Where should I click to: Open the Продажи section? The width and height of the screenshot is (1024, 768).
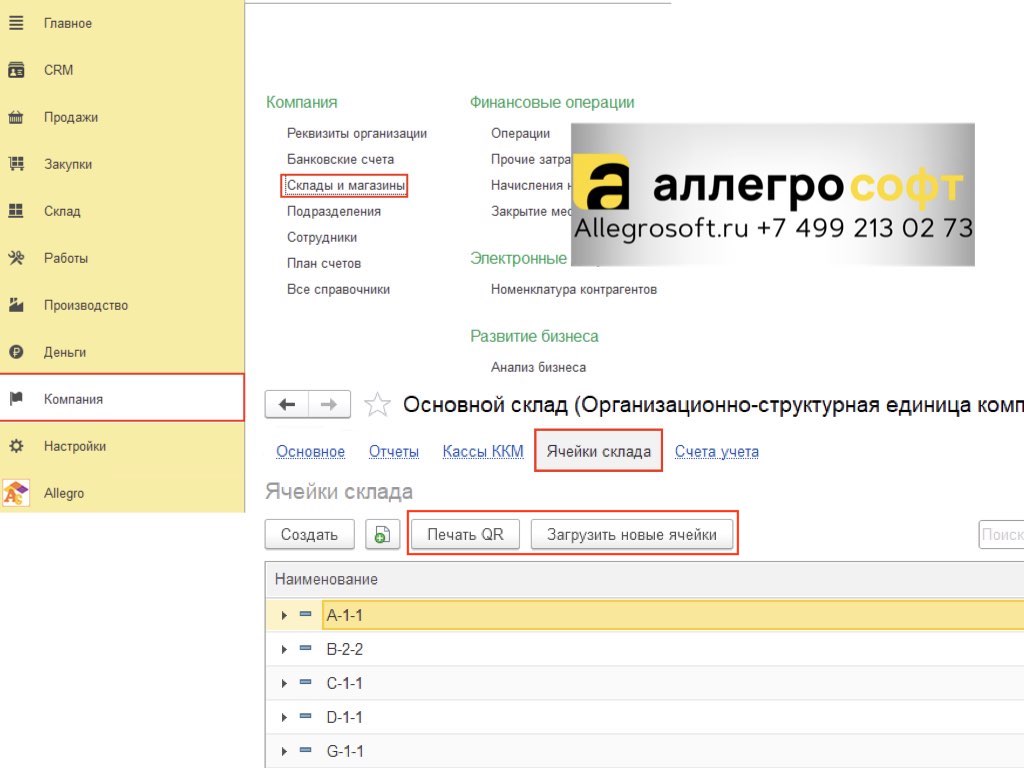[x=122, y=118]
